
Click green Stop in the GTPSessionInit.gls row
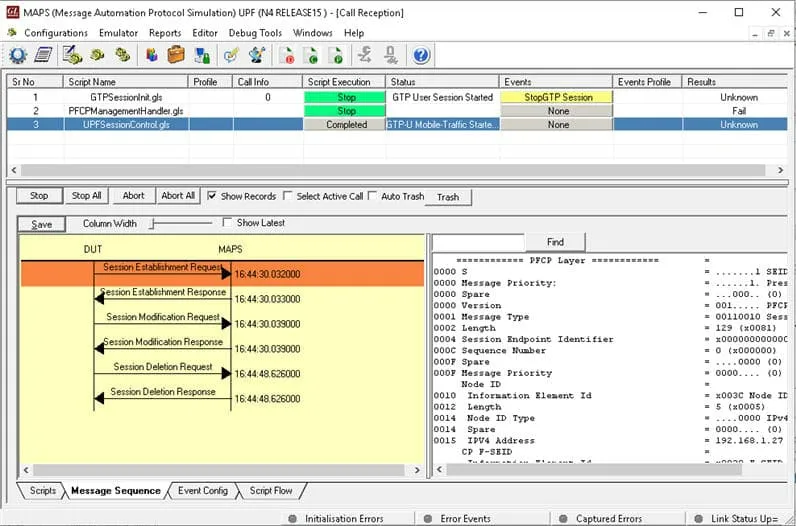click(x=347, y=97)
